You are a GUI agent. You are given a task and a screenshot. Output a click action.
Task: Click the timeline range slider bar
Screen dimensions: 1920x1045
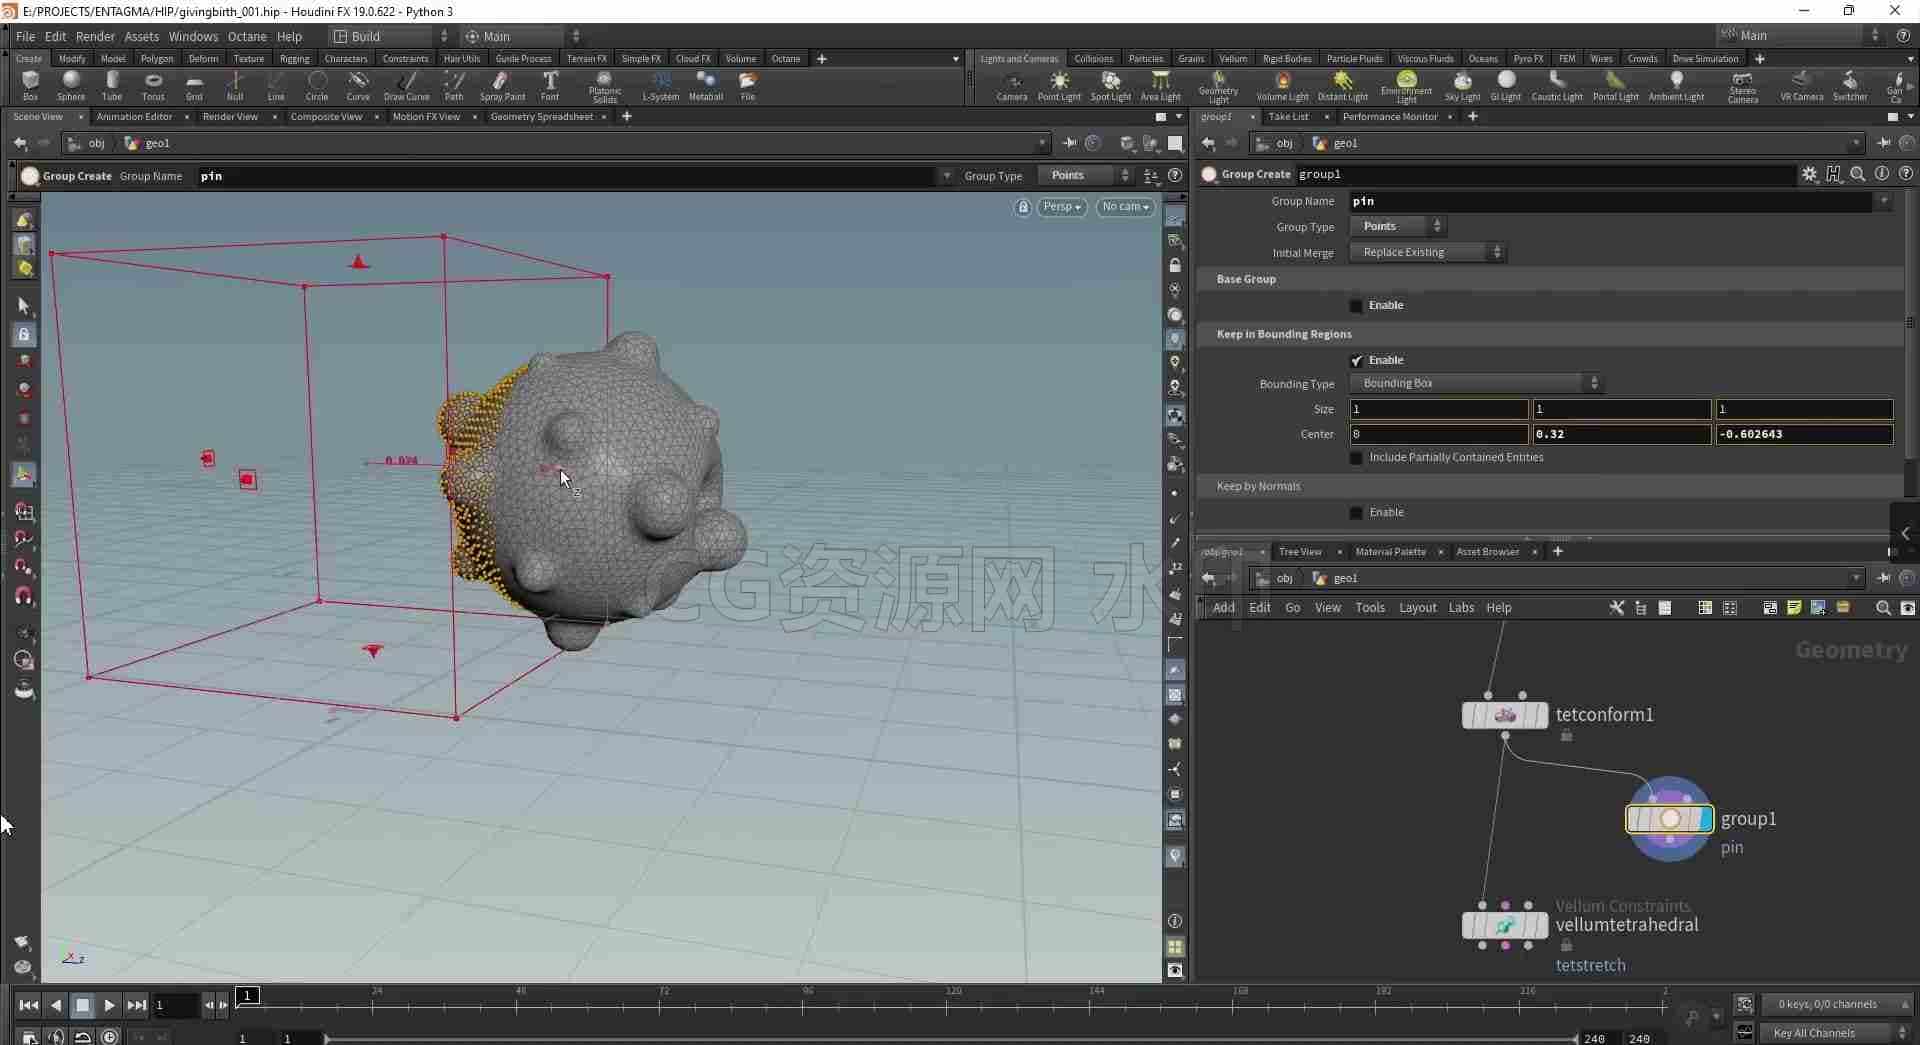(950, 1038)
